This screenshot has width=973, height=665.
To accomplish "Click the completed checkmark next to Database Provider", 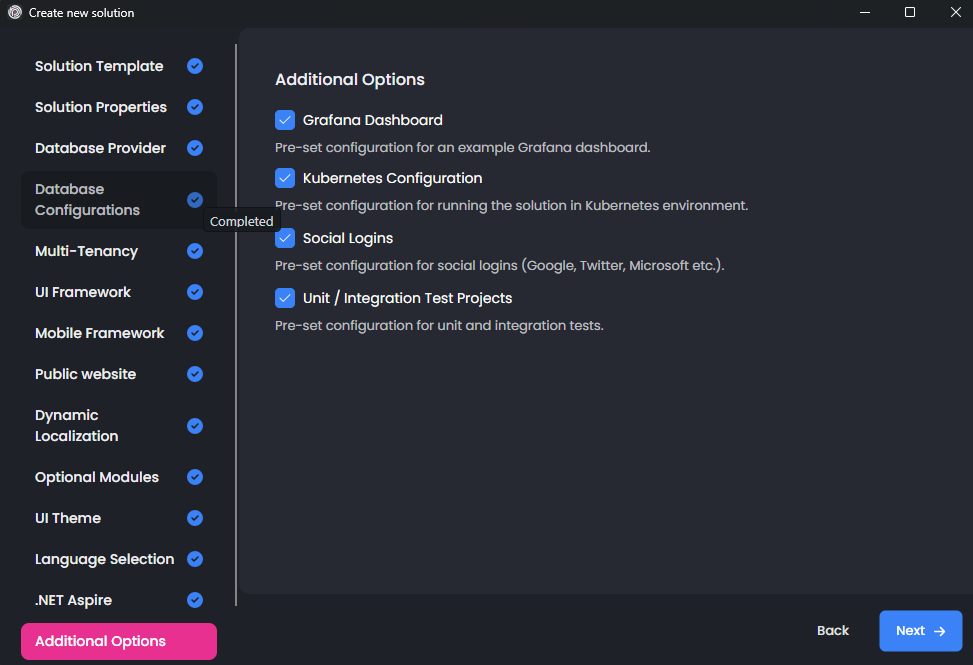I will pyautogui.click(x=195, y=148).
